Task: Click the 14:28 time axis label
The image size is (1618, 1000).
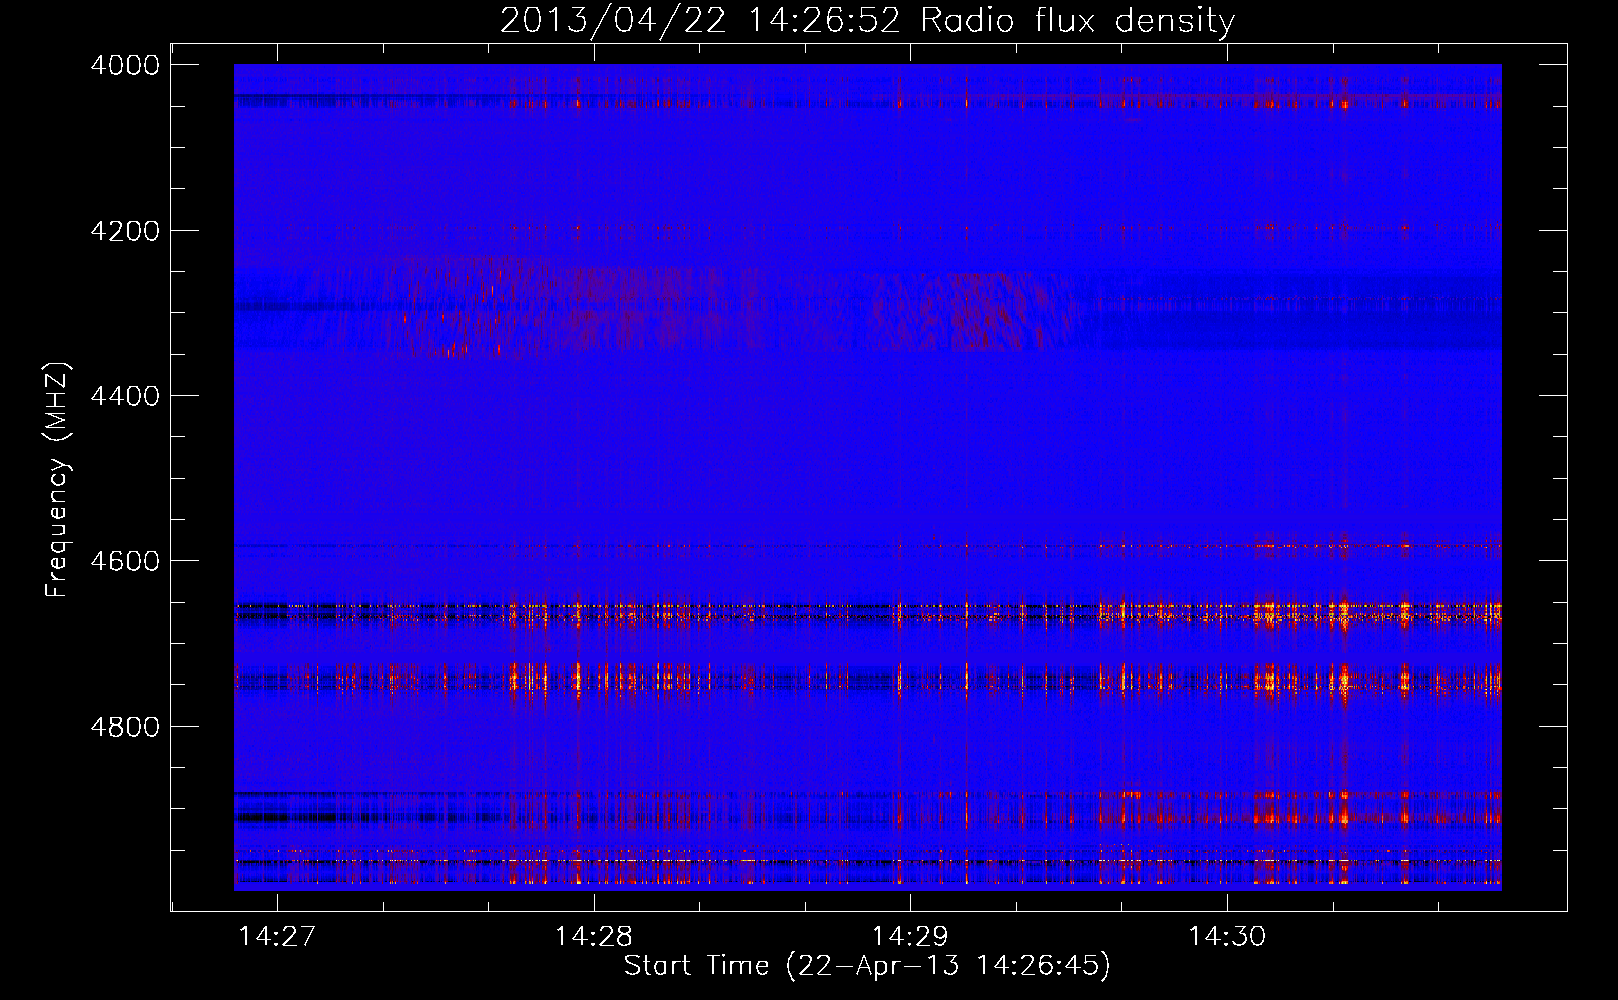Action: pos(594,936)
